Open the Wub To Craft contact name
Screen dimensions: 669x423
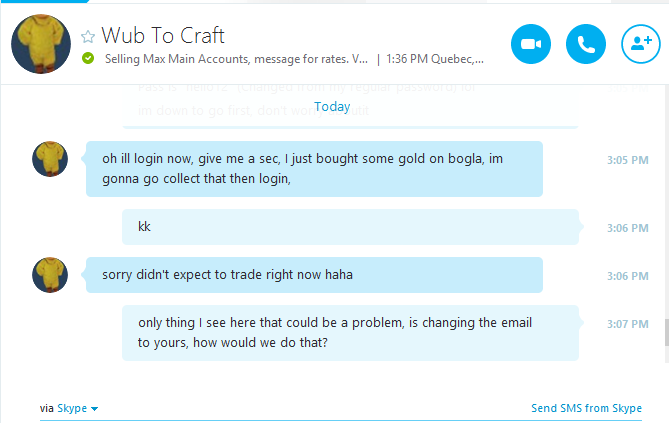click(x=163, y=36)
